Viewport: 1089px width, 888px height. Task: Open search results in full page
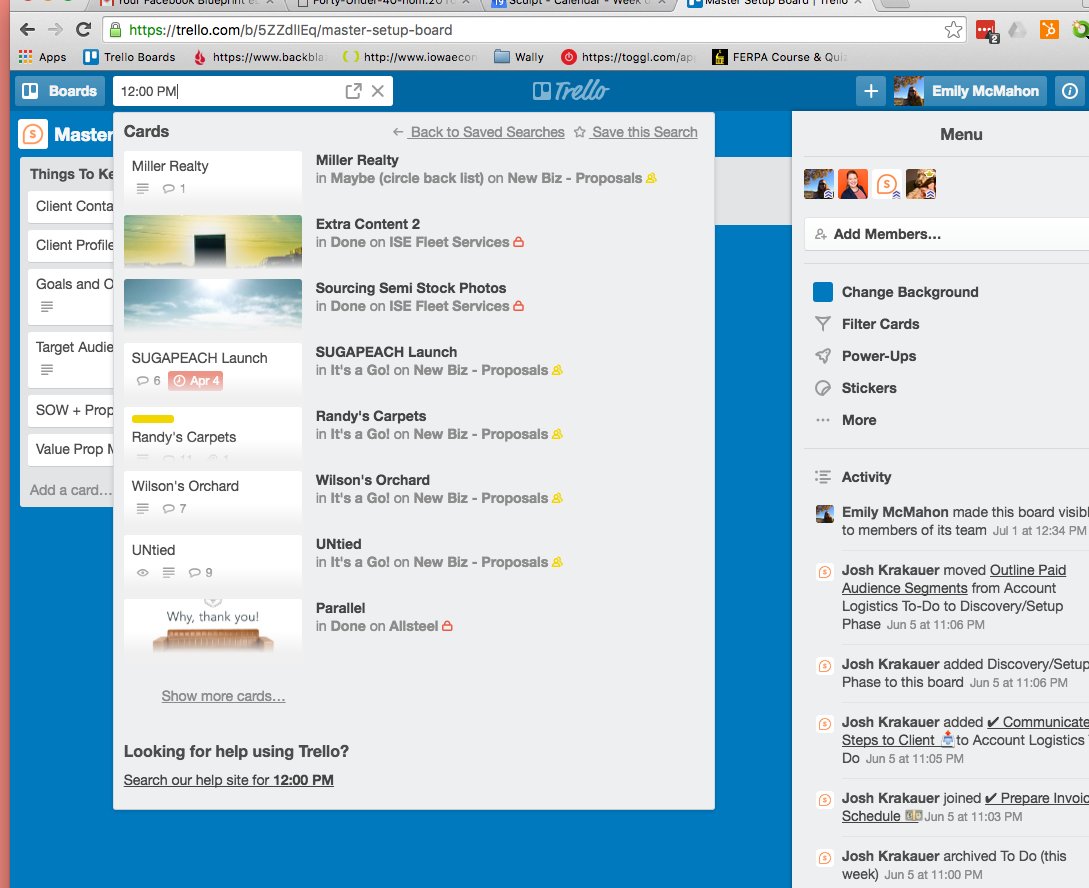pos(354,91)
